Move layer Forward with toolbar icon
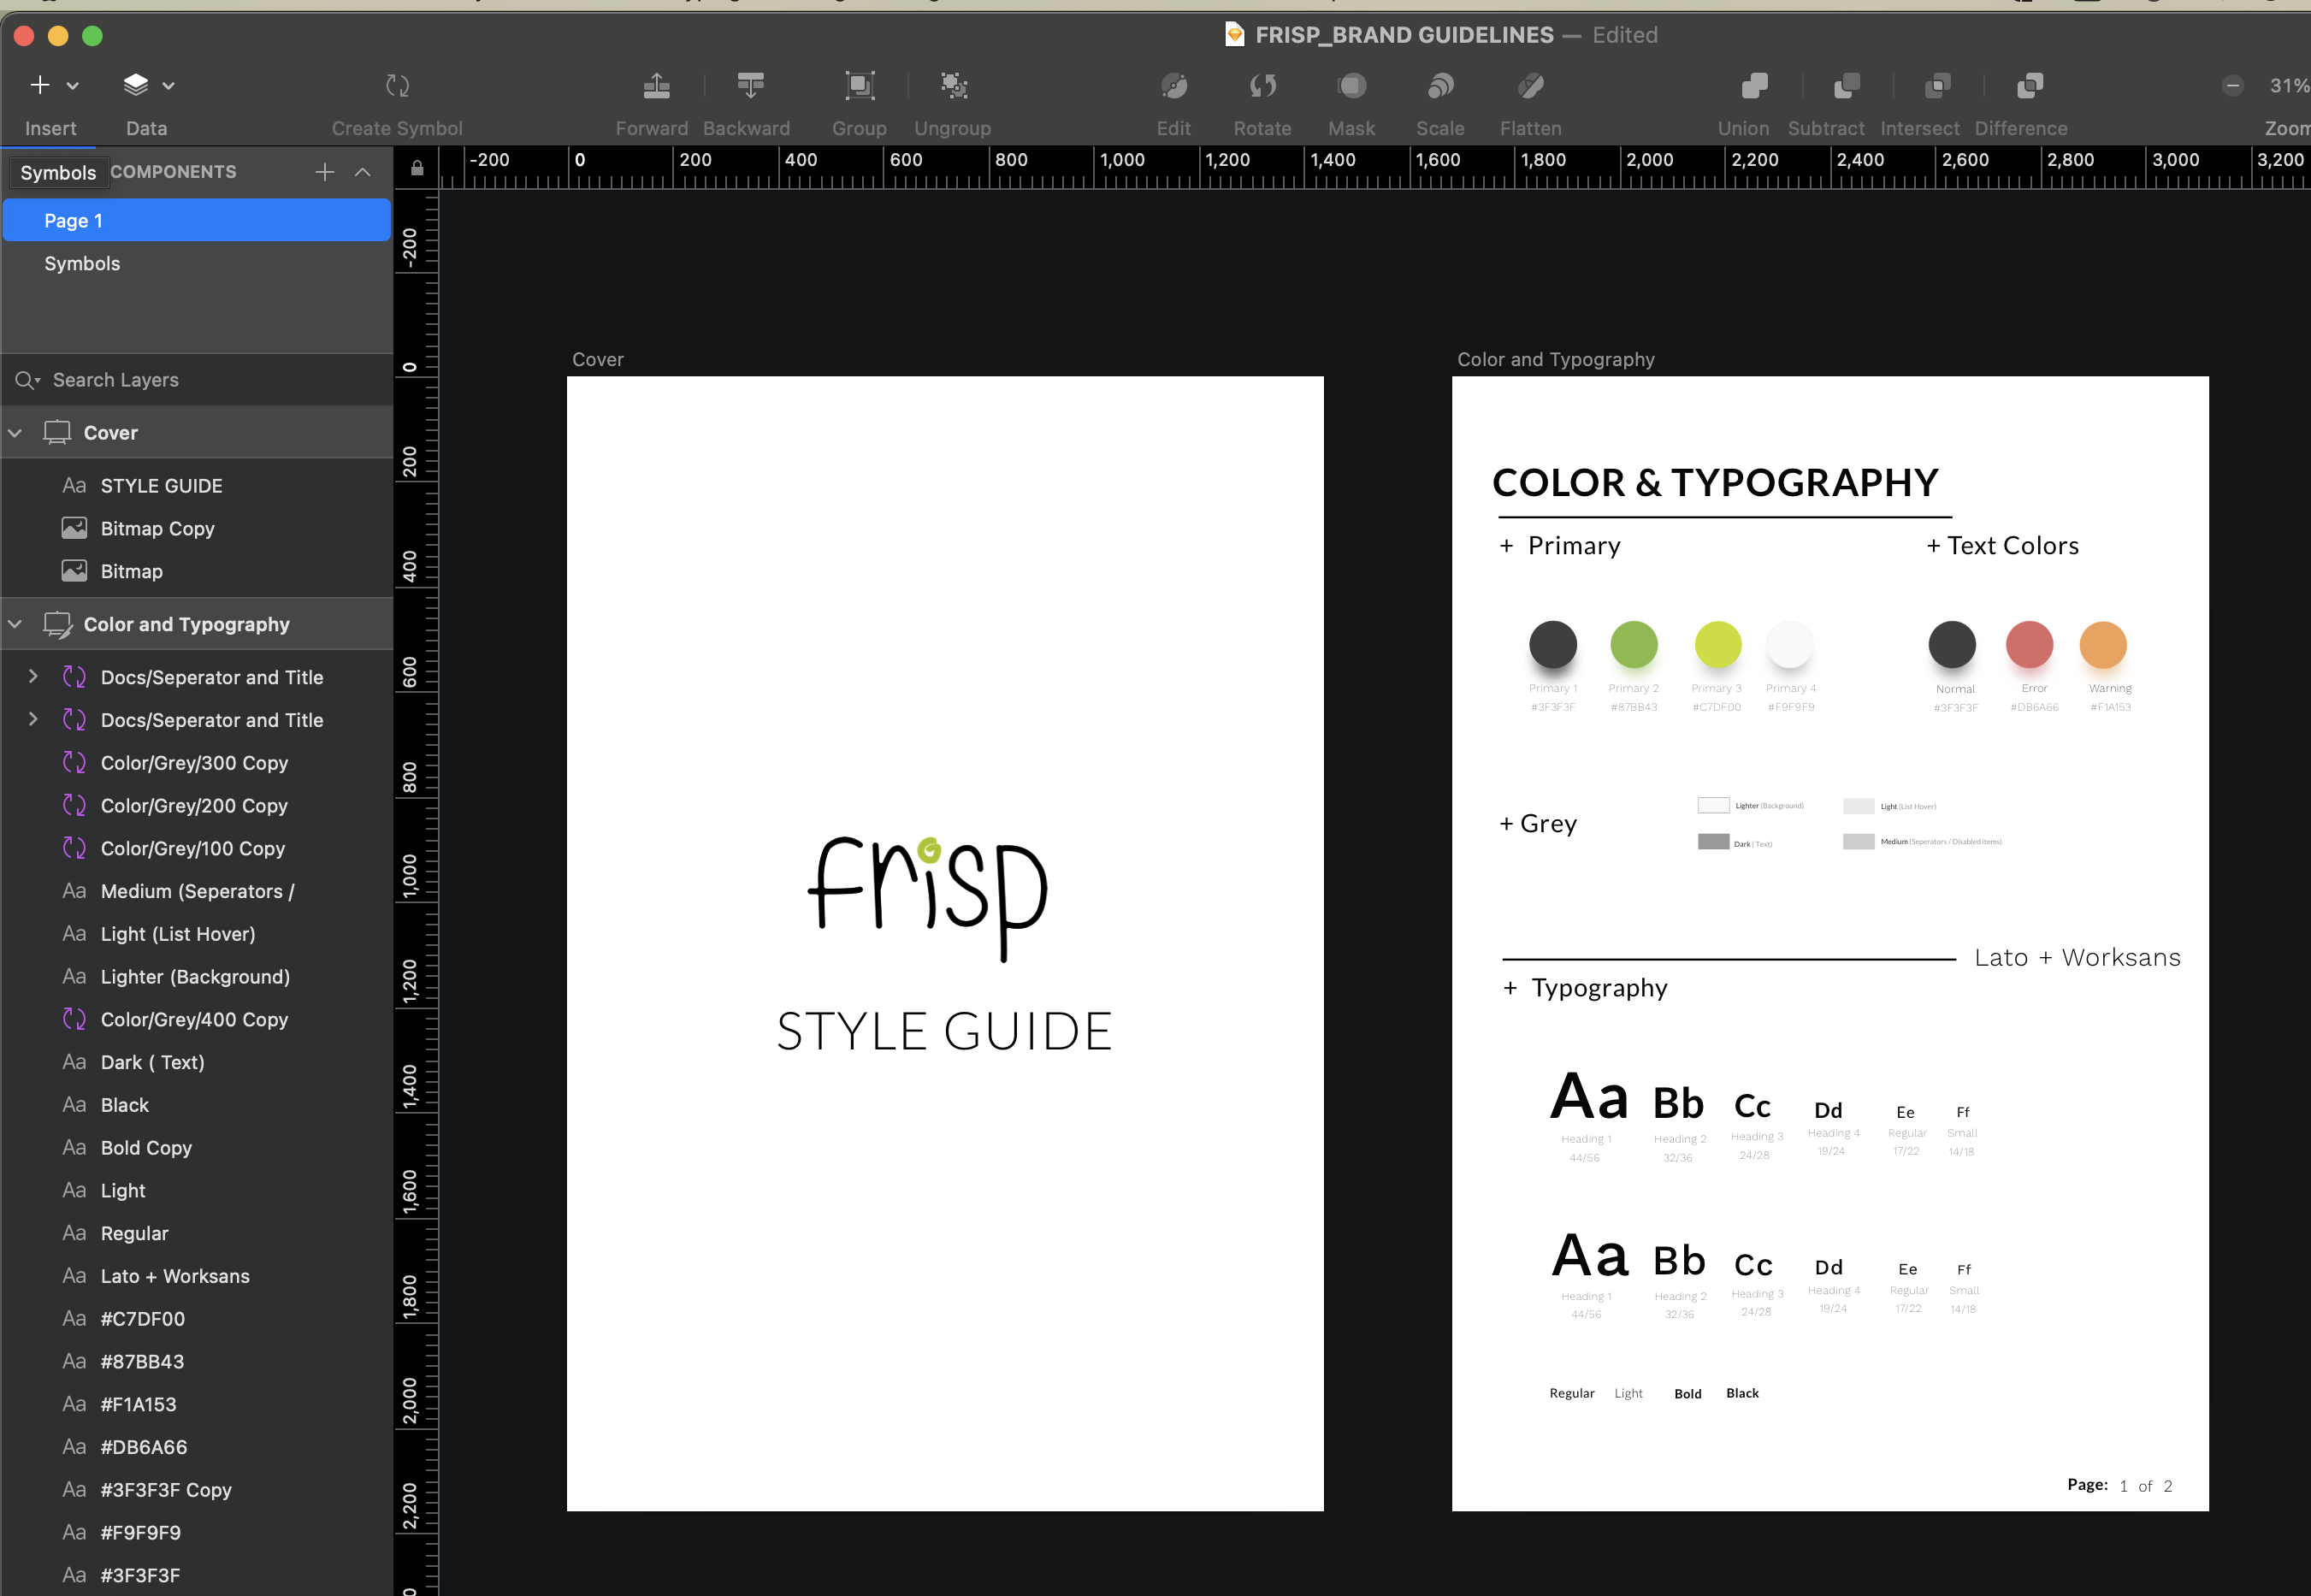The width and height of the screenshot is (2311, 1596). (656, 86)
